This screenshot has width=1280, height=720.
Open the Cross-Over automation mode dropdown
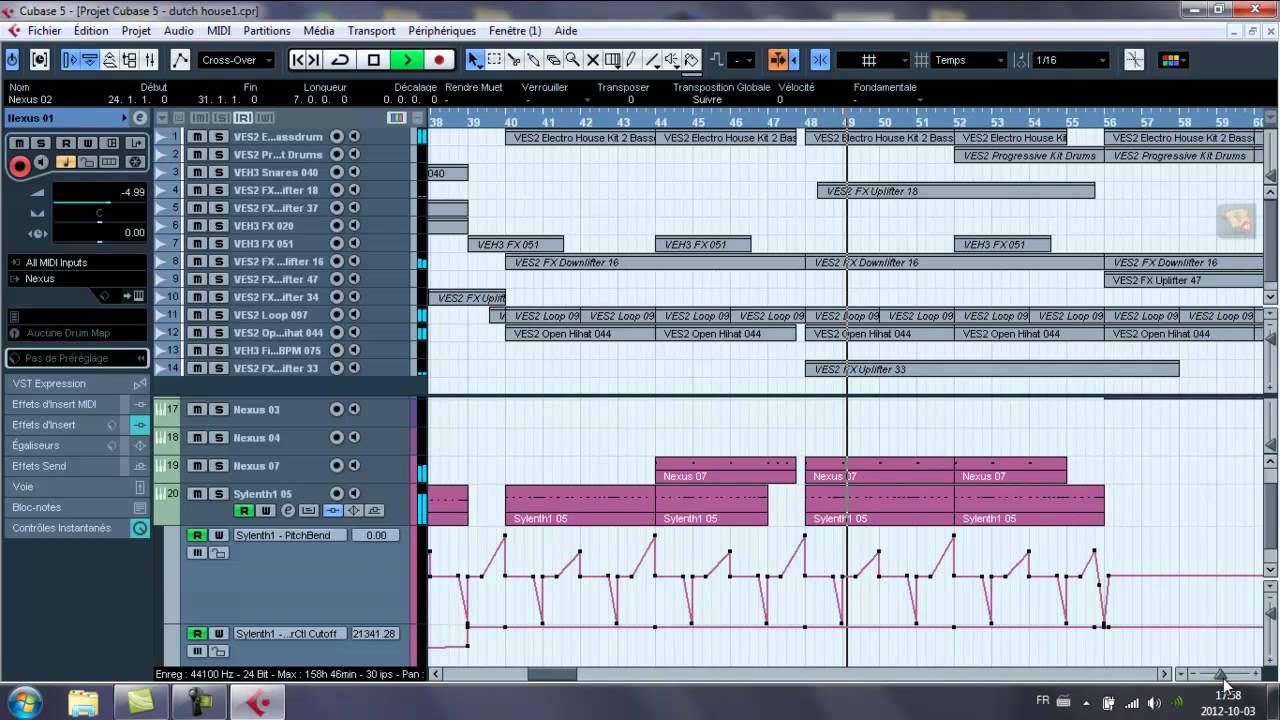click(x=237, y=60)
